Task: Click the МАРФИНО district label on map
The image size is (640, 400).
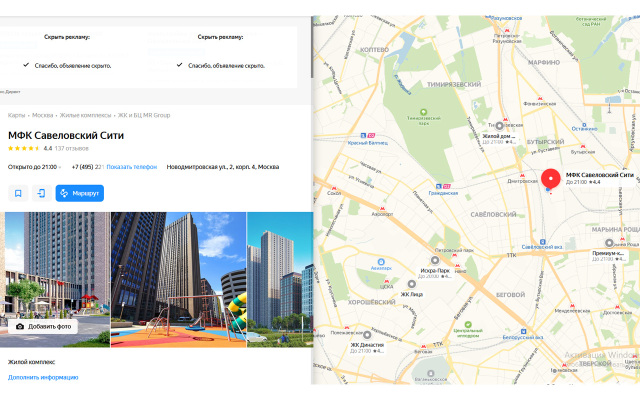Action: pos(544,62)
